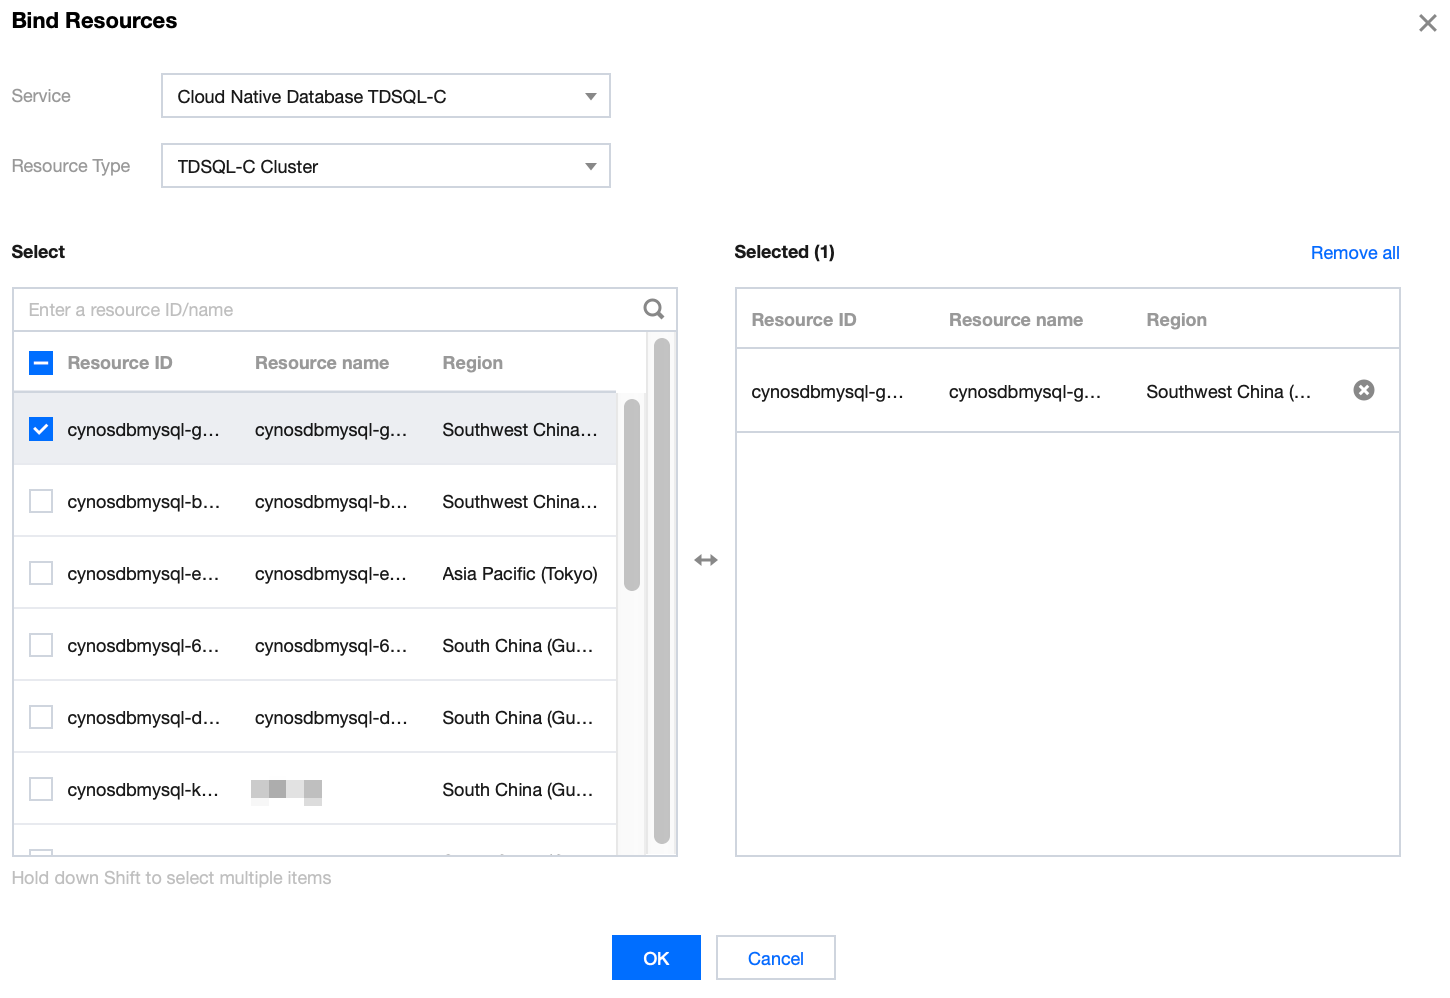Check the cynosdbmysql-6 resource checkbox

41,645
